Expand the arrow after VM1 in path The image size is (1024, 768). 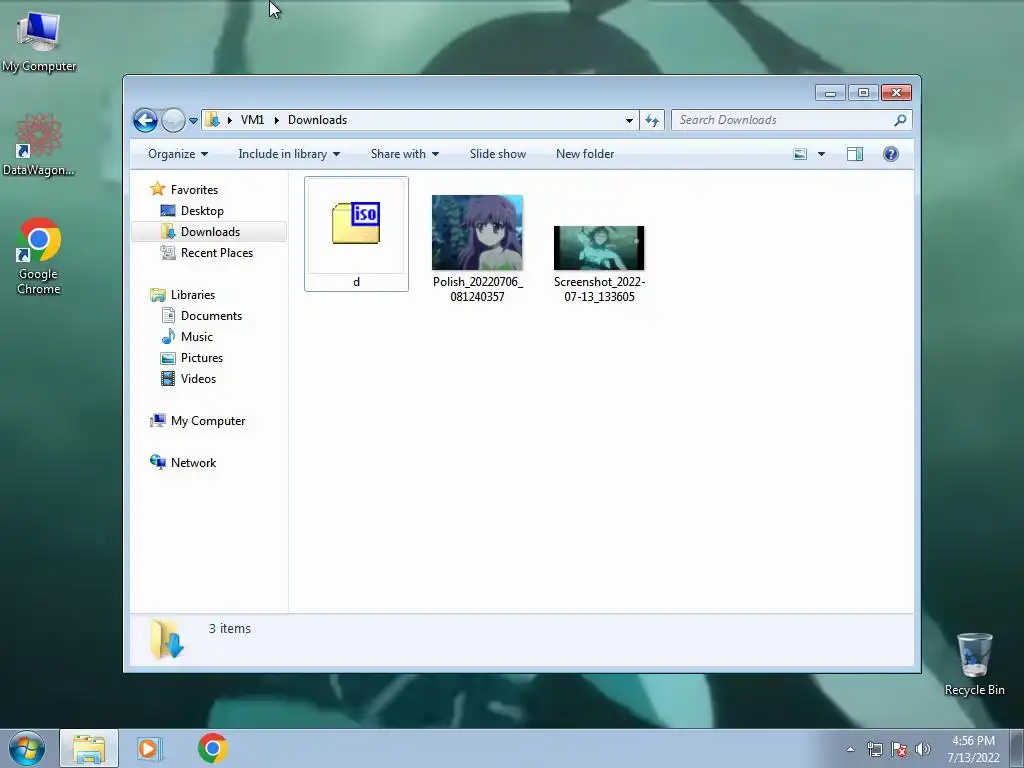point(276,120)
